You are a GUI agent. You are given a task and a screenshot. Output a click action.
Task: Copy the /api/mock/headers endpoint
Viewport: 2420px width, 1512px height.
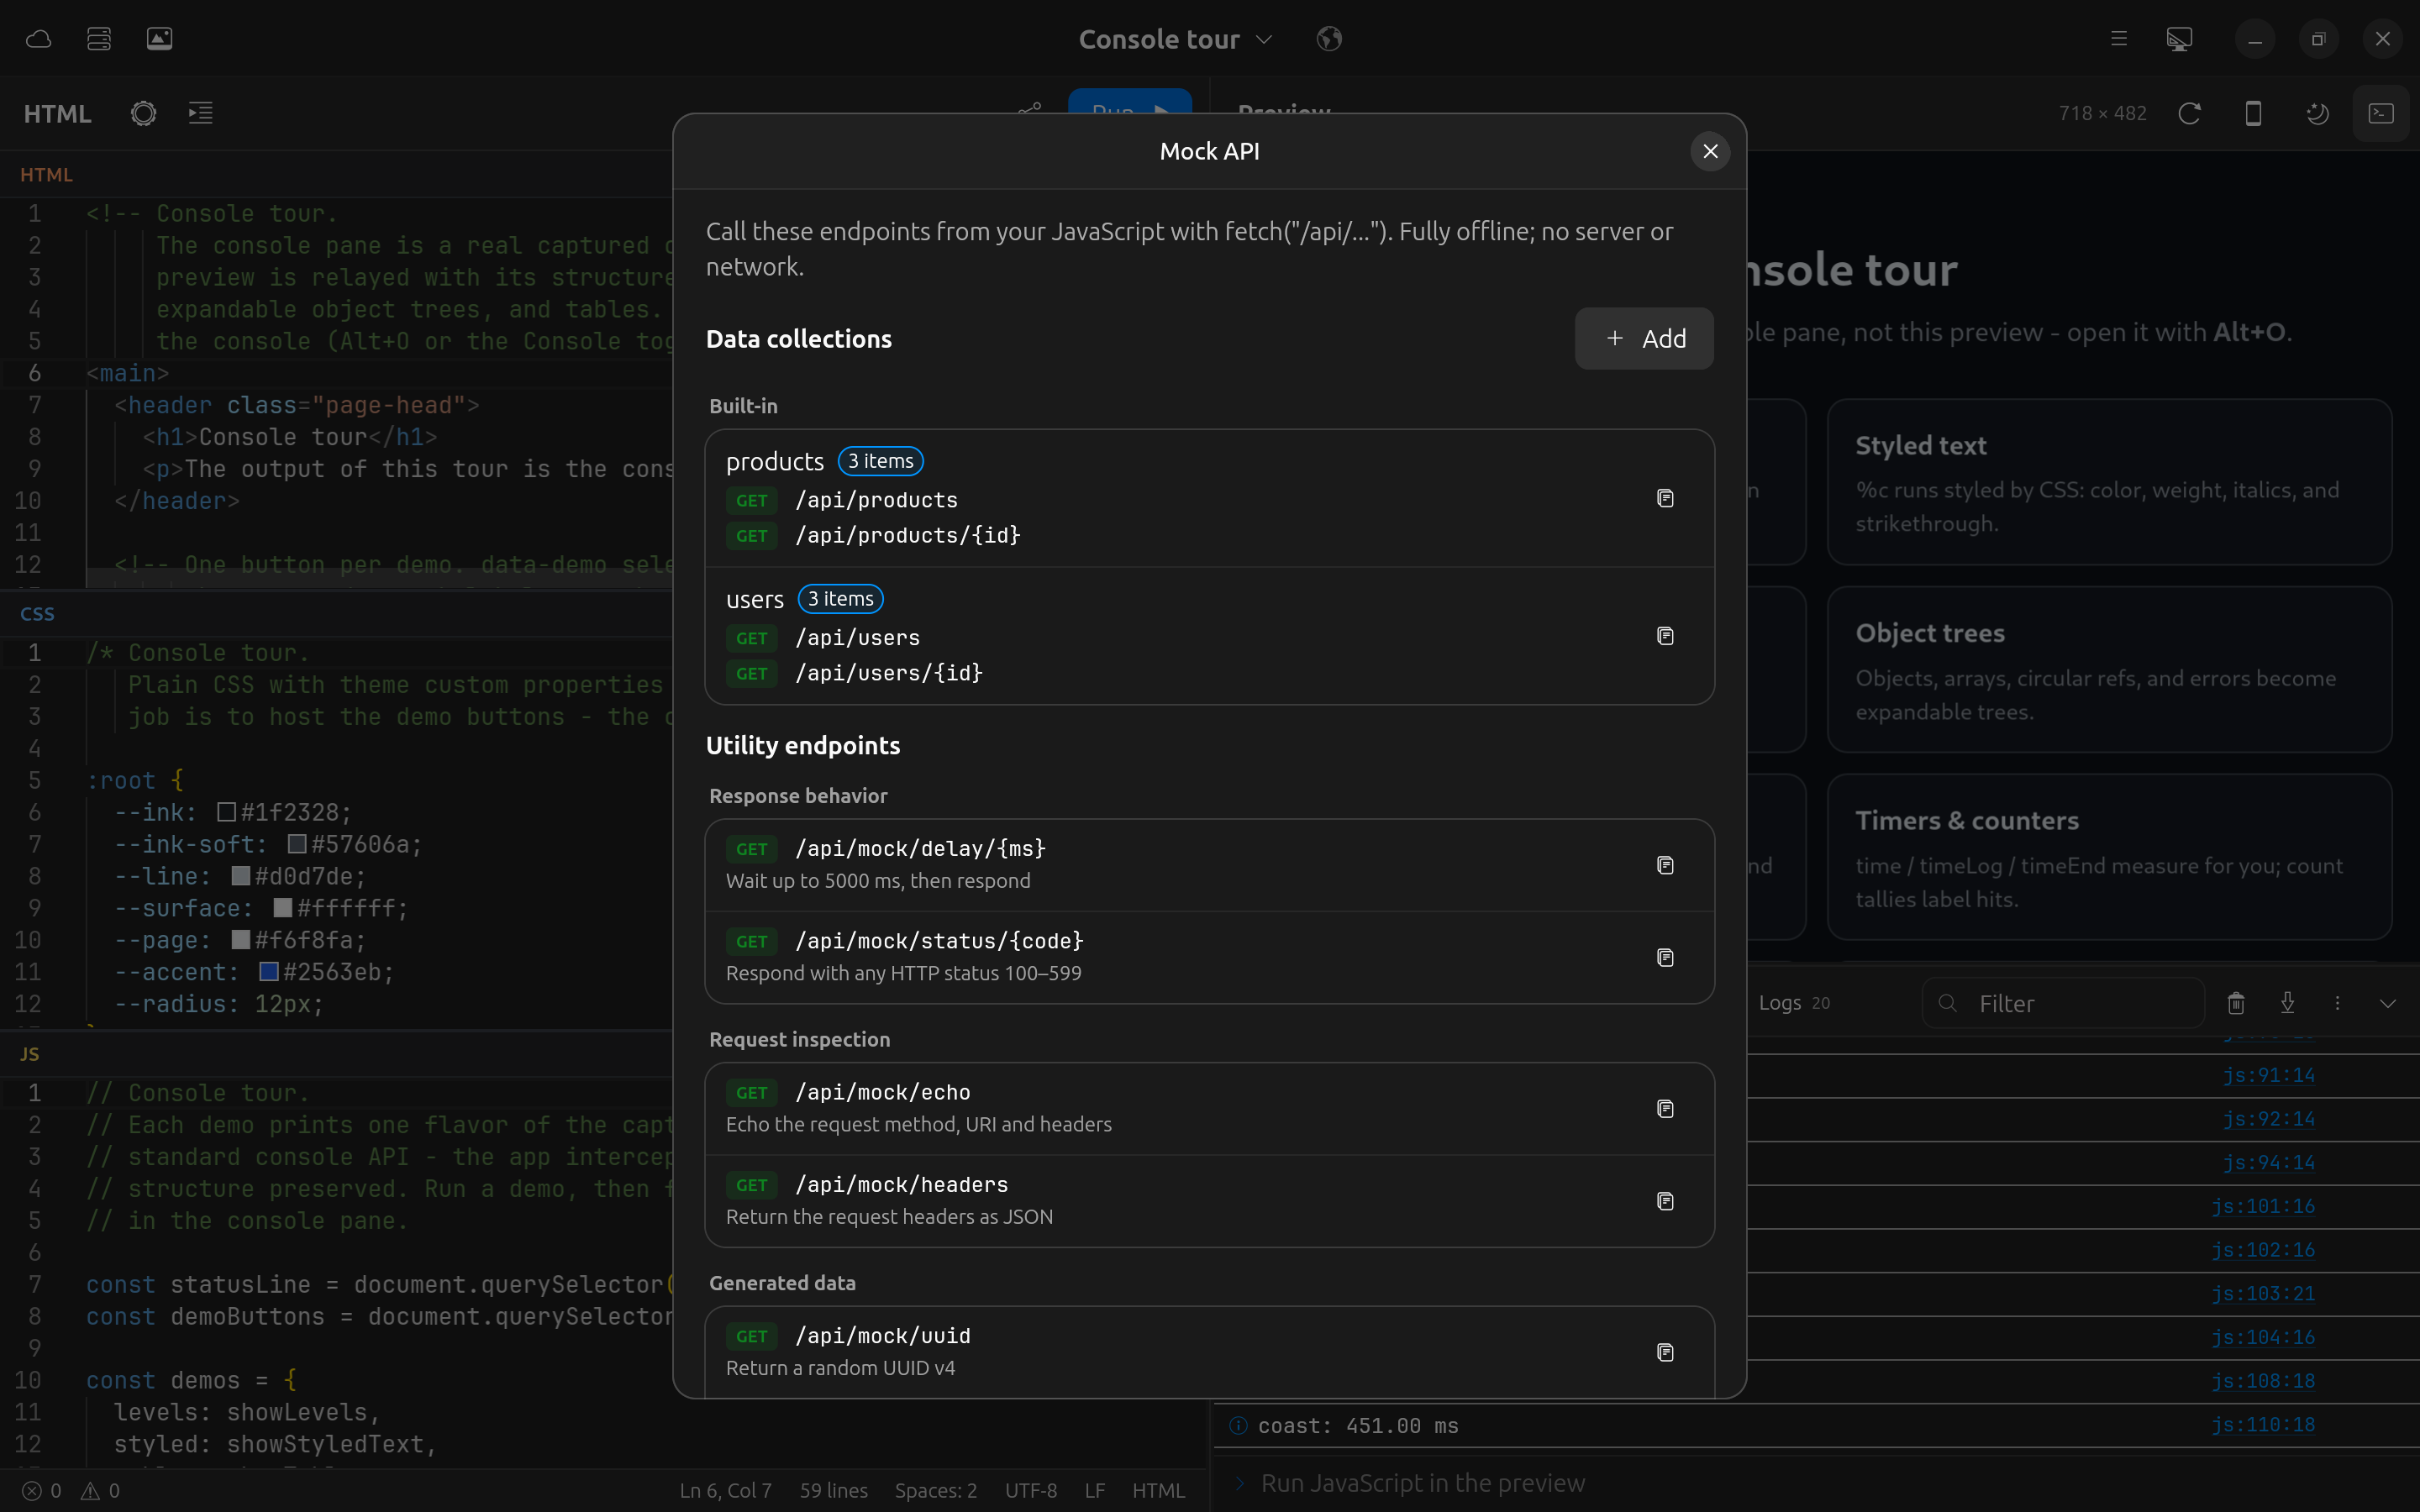pos(1665,1201)
